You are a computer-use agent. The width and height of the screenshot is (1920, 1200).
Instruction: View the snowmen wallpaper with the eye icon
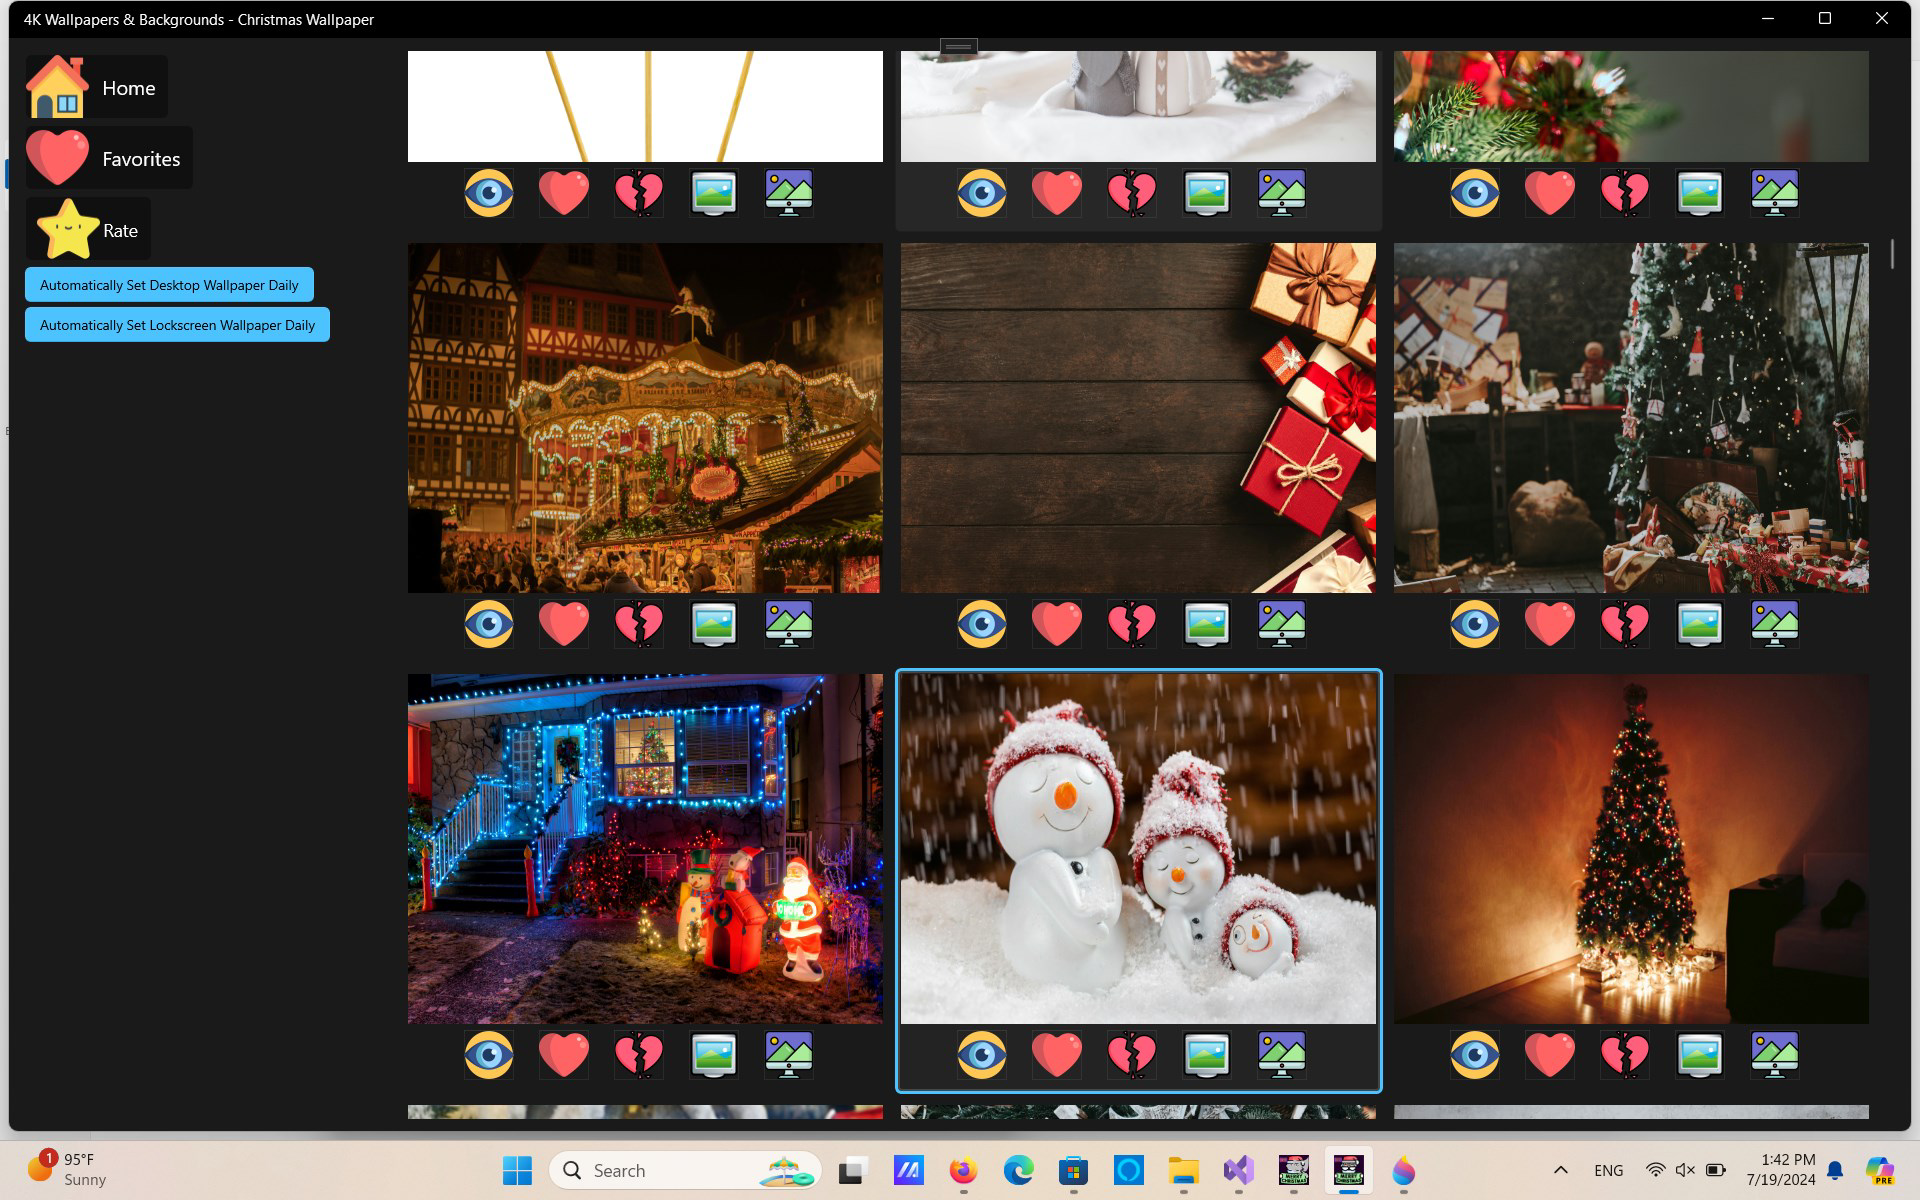tap(981, 1055)
